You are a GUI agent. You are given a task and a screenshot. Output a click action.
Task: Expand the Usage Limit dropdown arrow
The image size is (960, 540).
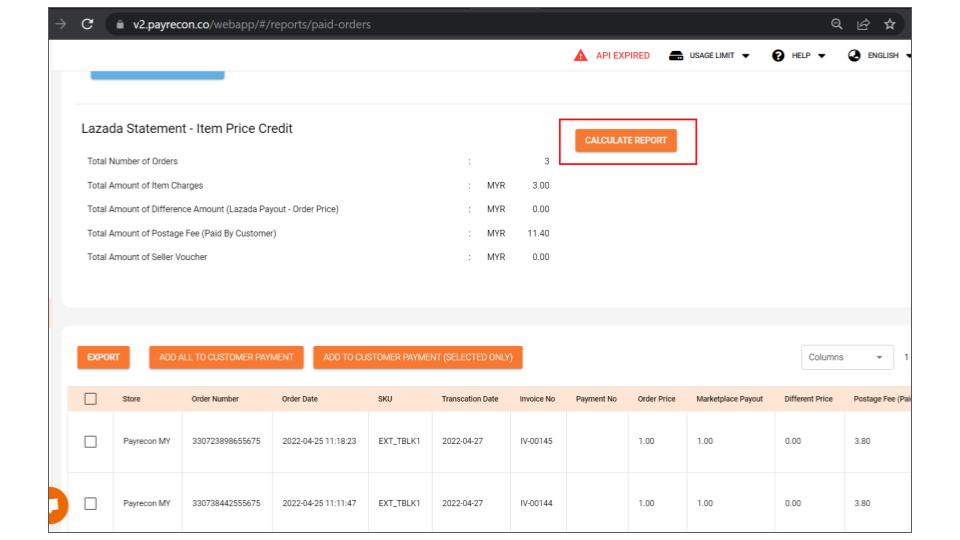click(746, 56)
